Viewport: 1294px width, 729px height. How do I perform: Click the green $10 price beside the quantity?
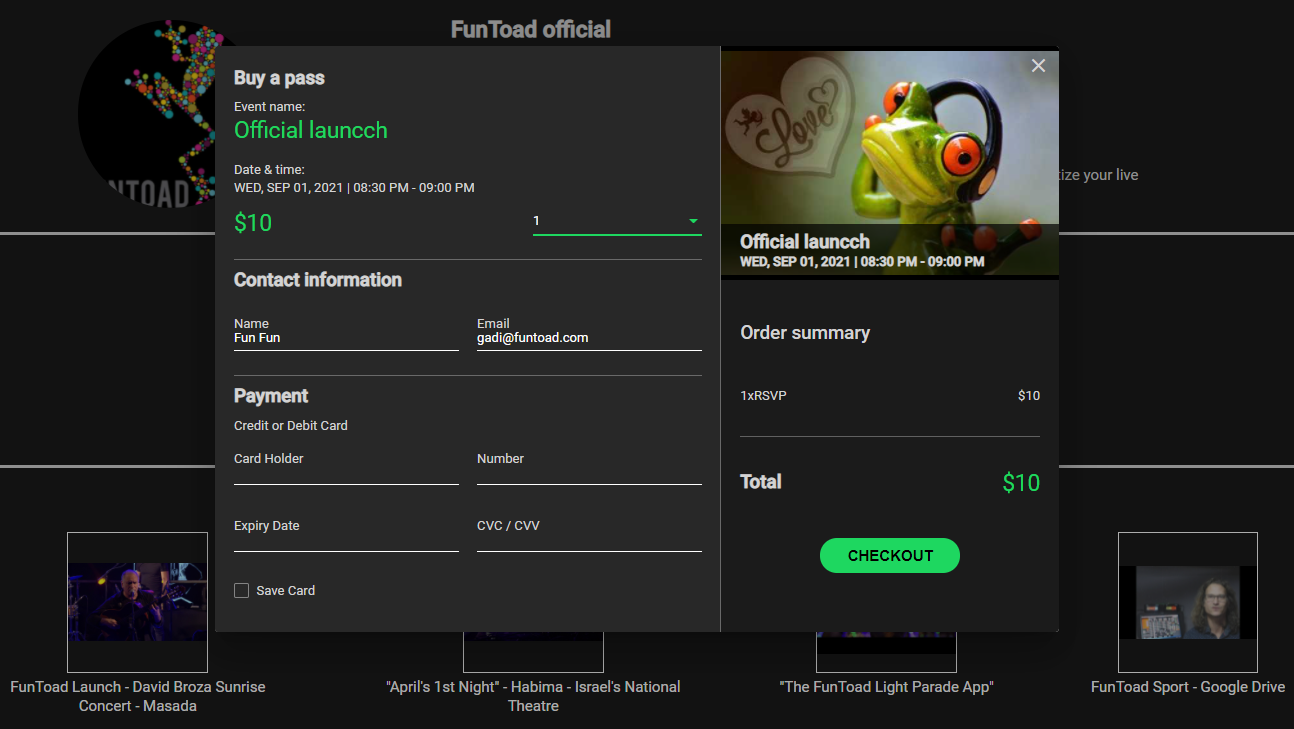(x=253, y=223)
